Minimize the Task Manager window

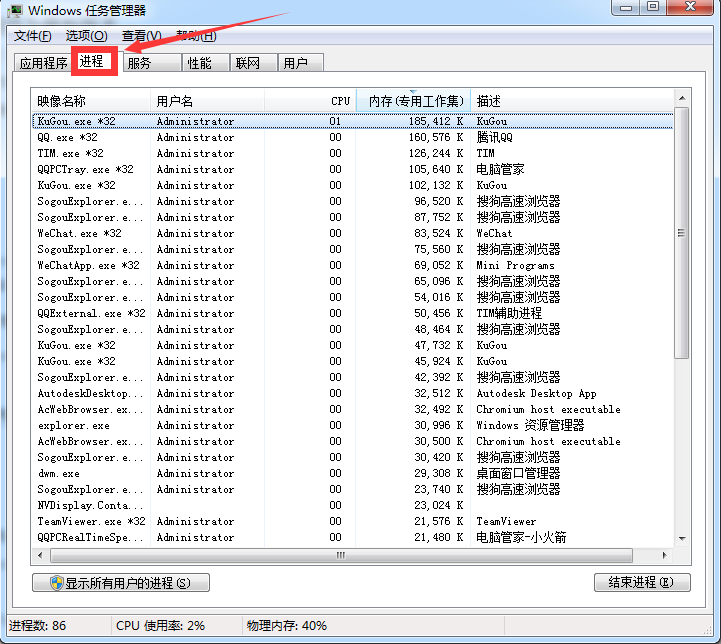pyautogui.click(x=625, y=7)
